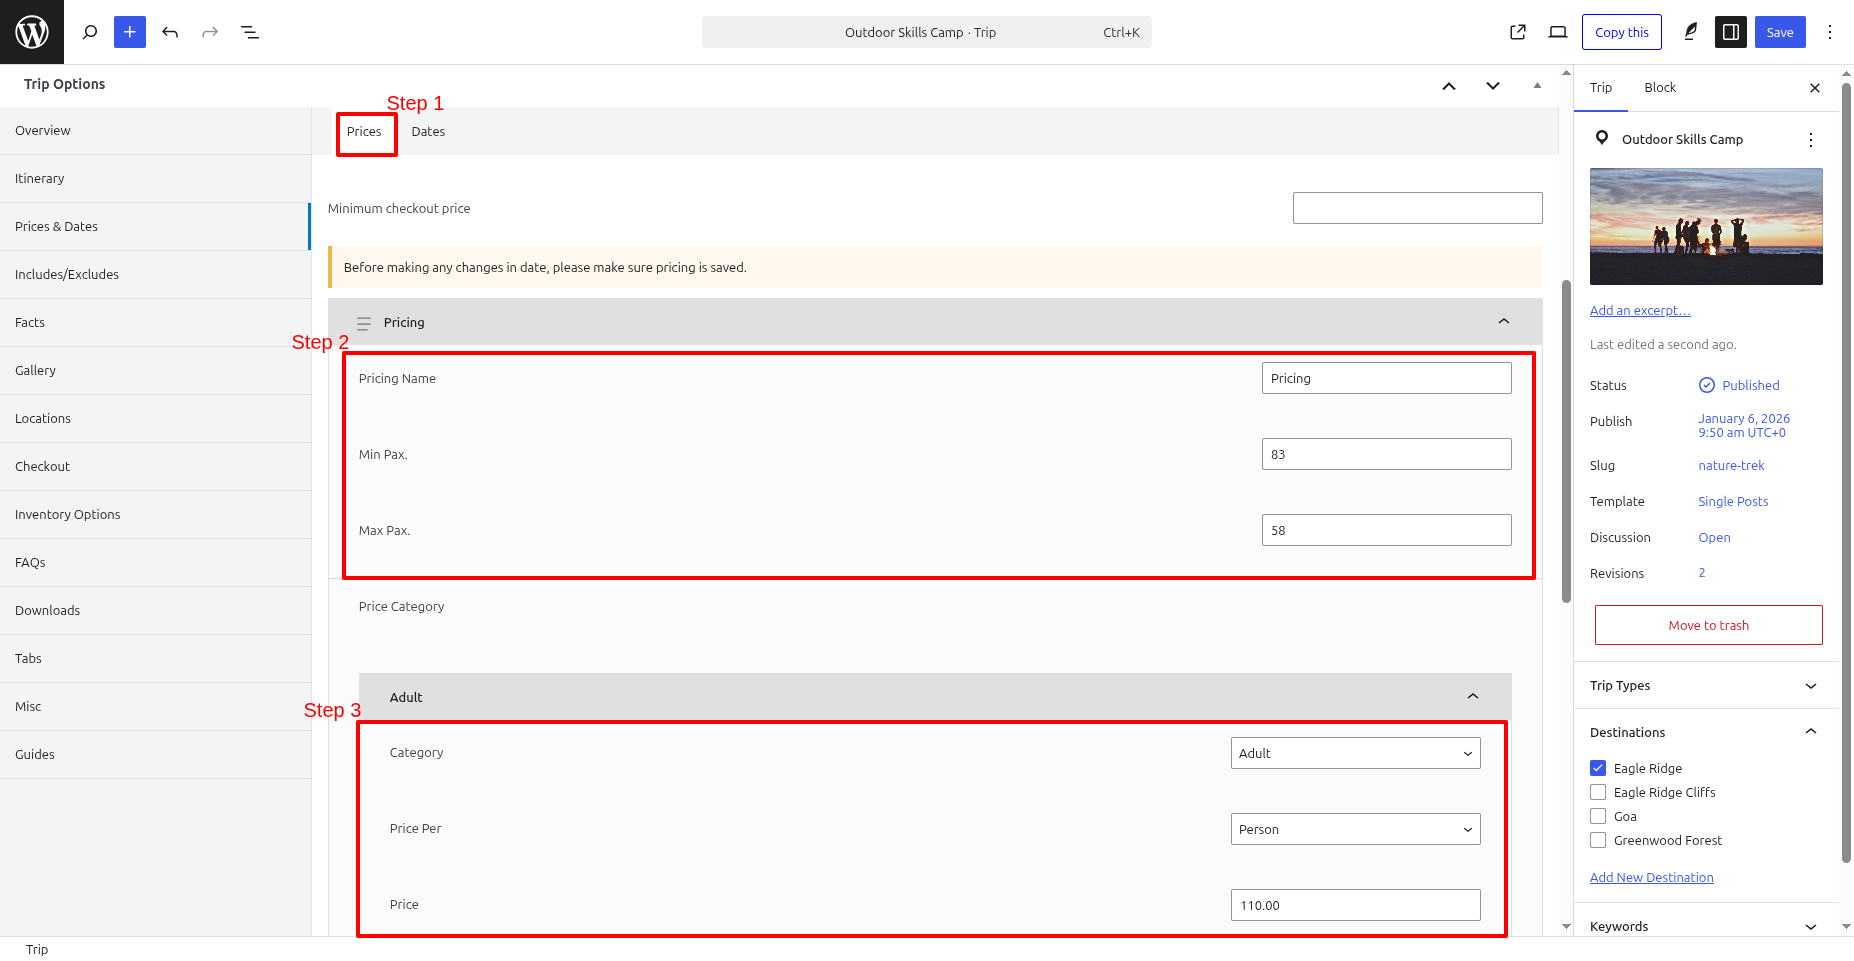Tick the Eagle Ridge Cliffs checkbox

[1598, 792]
